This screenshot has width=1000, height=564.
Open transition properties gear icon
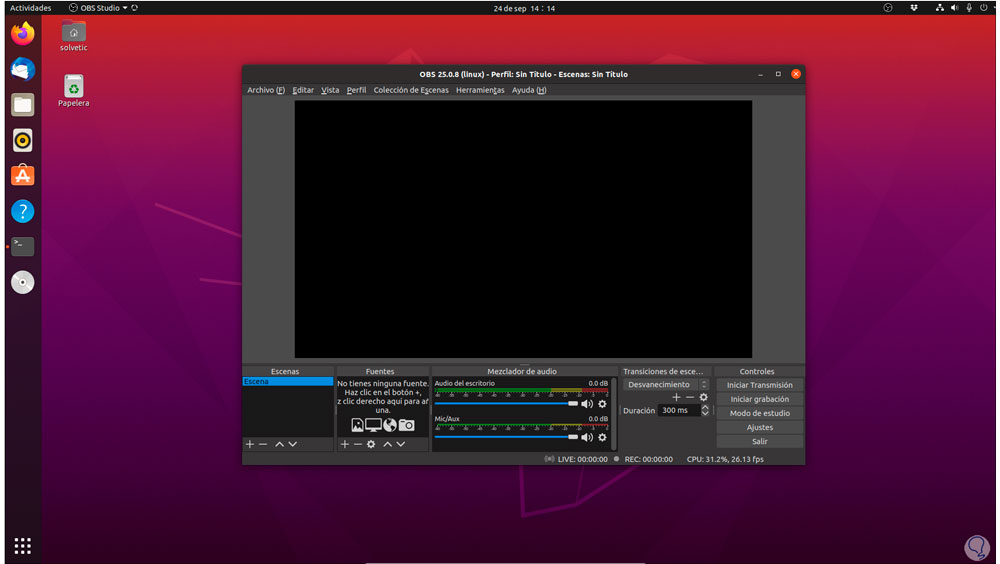point(703,397)
